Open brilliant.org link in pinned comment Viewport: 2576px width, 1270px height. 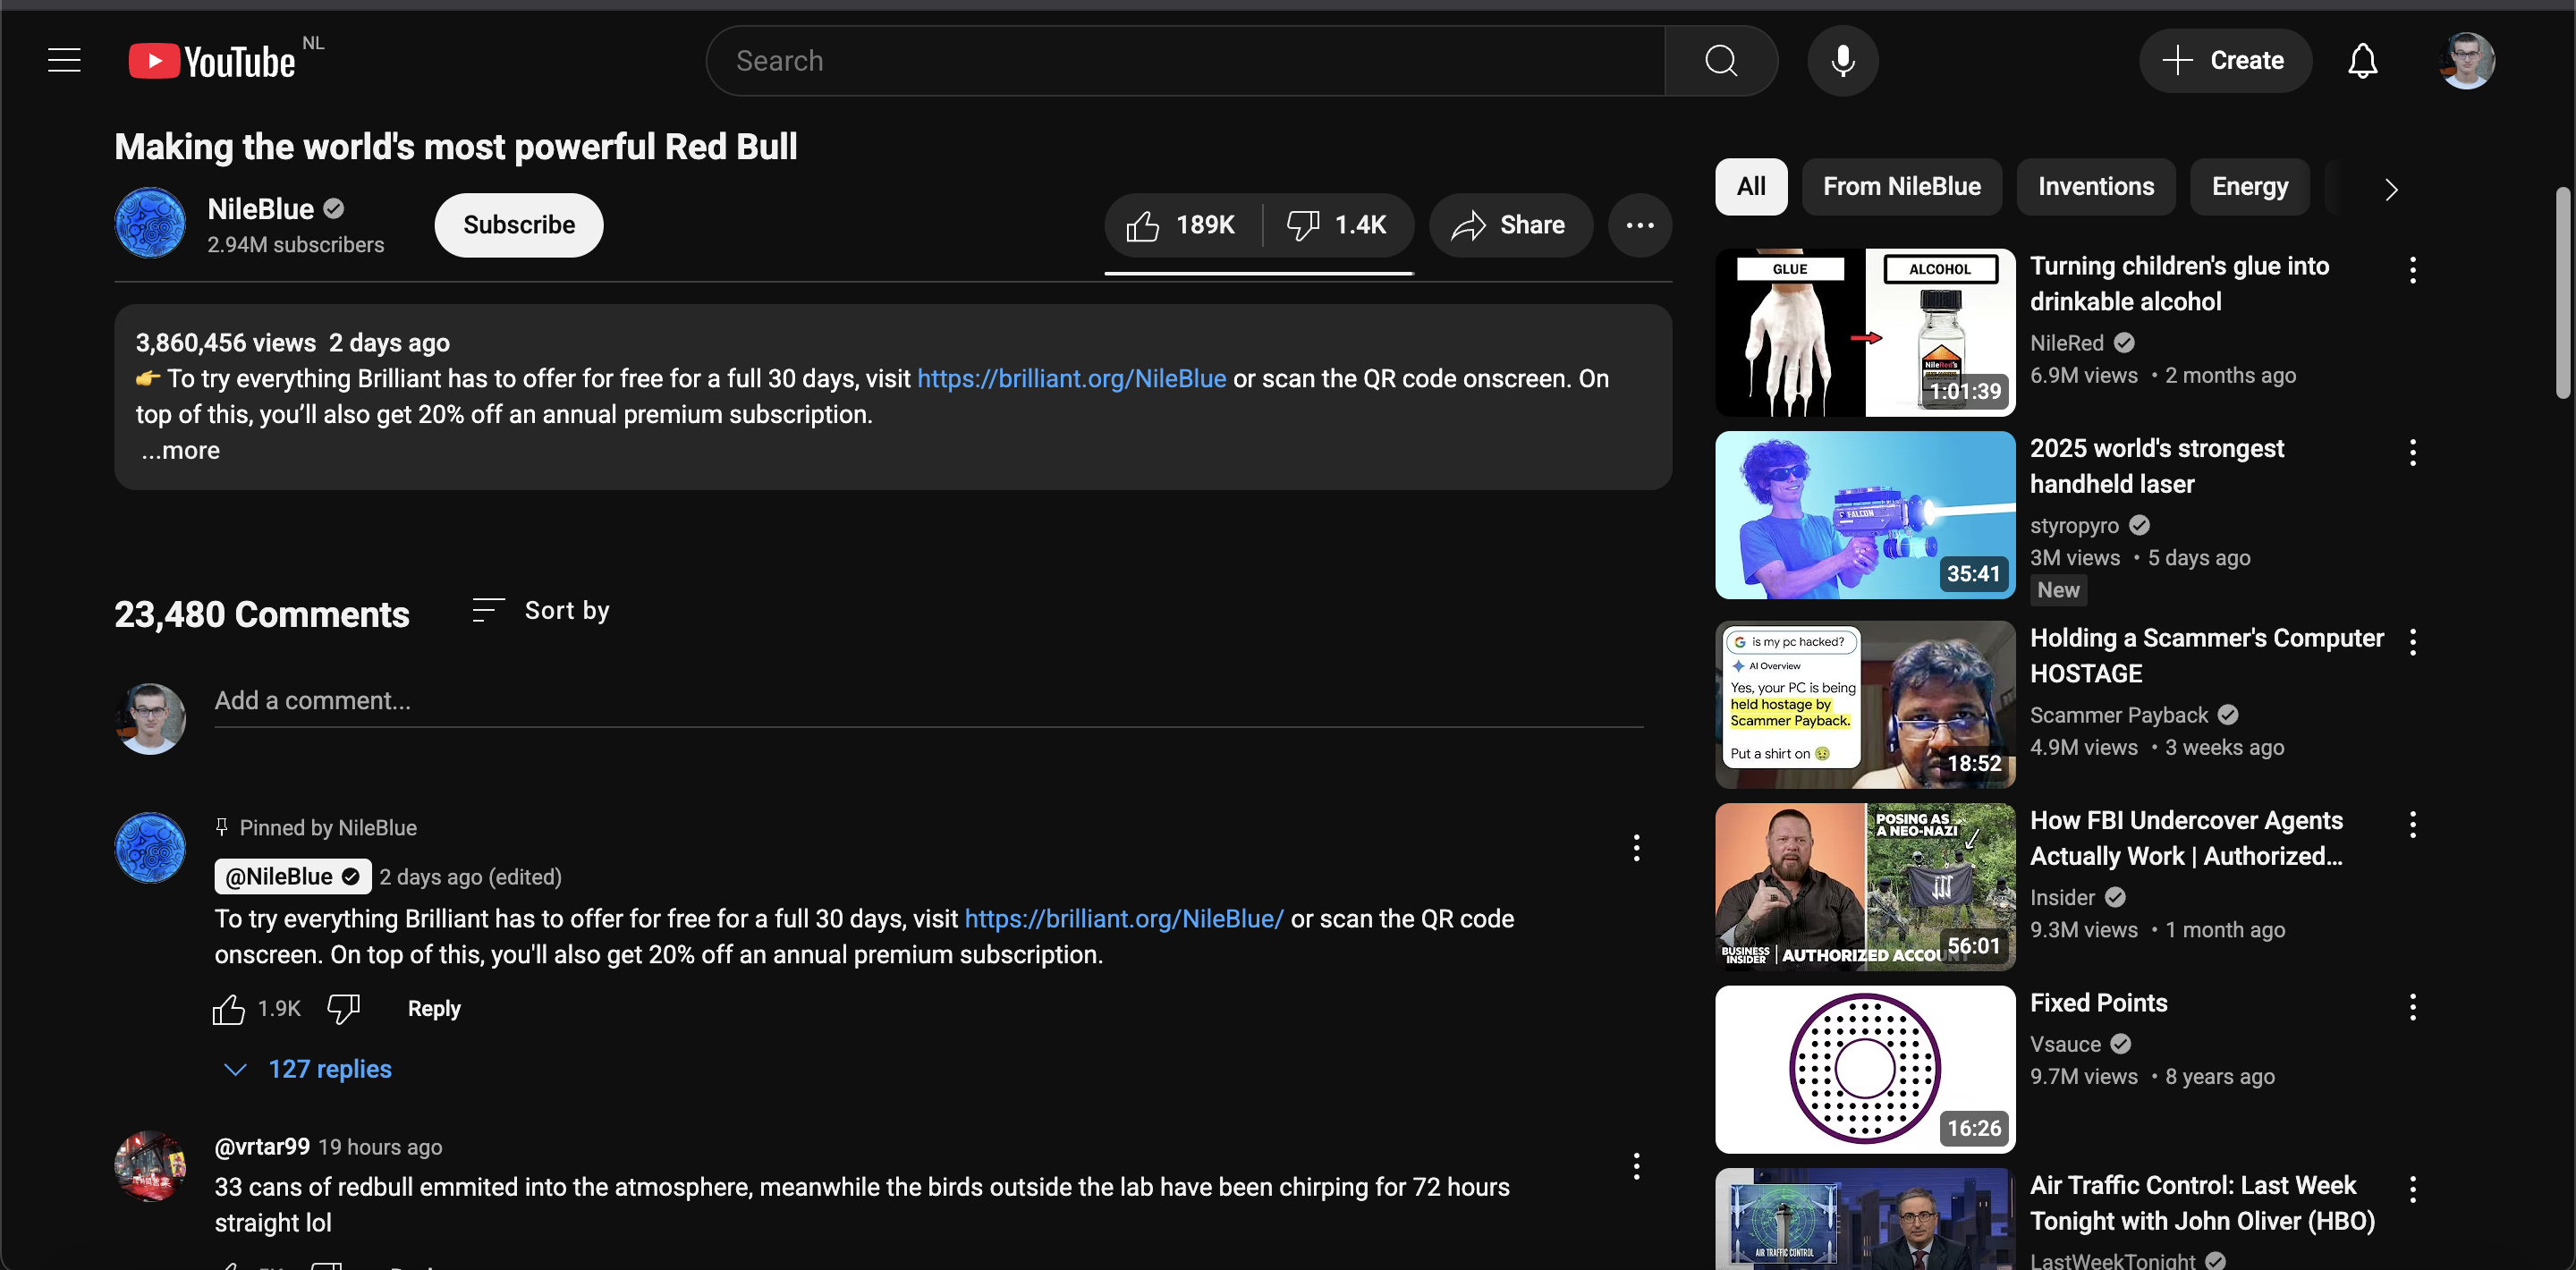[x=1123, y=919]
